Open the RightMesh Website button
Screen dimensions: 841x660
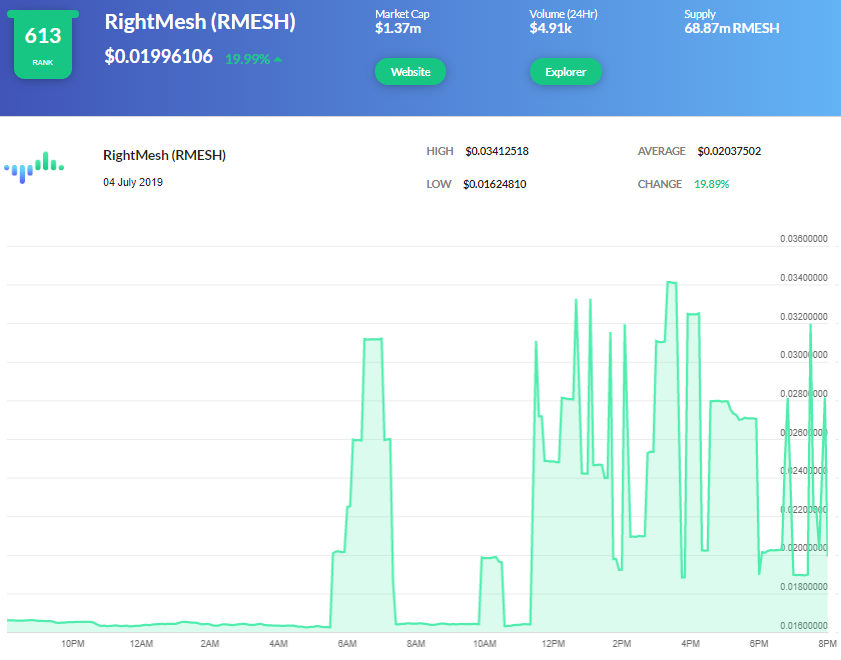point(410,72)
